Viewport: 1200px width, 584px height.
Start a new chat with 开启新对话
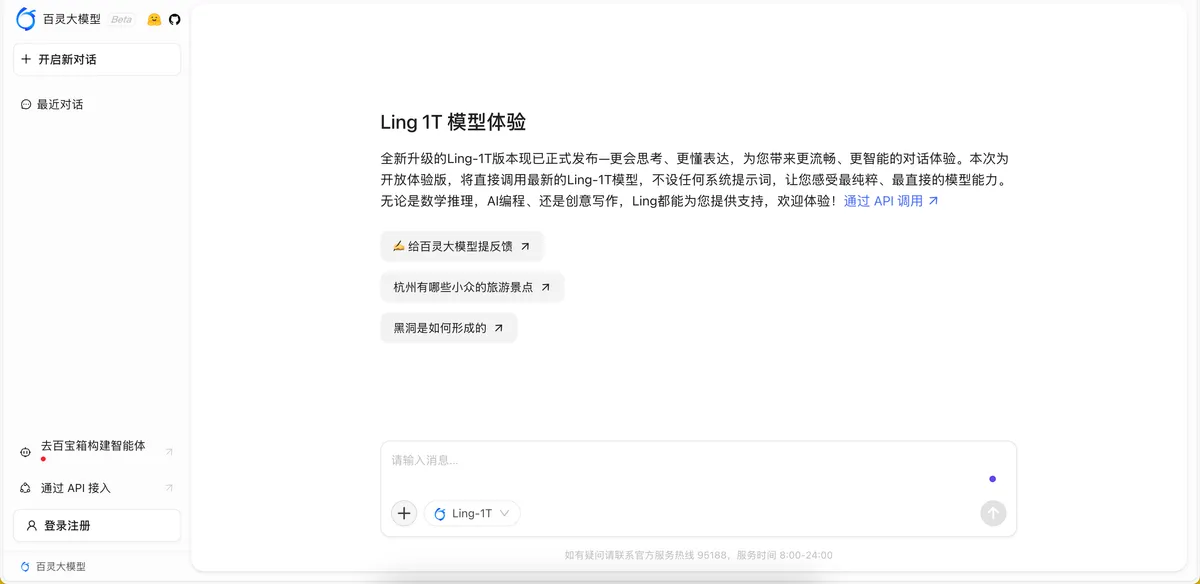97,59
